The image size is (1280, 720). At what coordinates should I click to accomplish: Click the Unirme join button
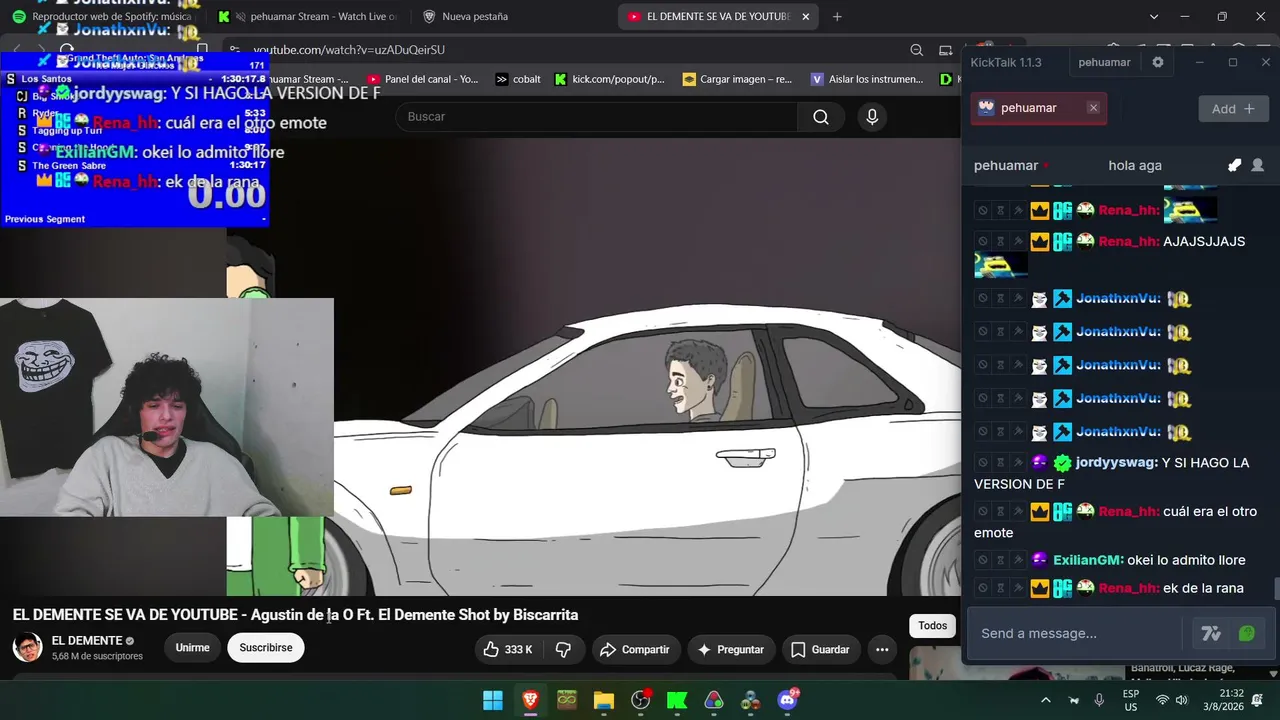(192, 648)
